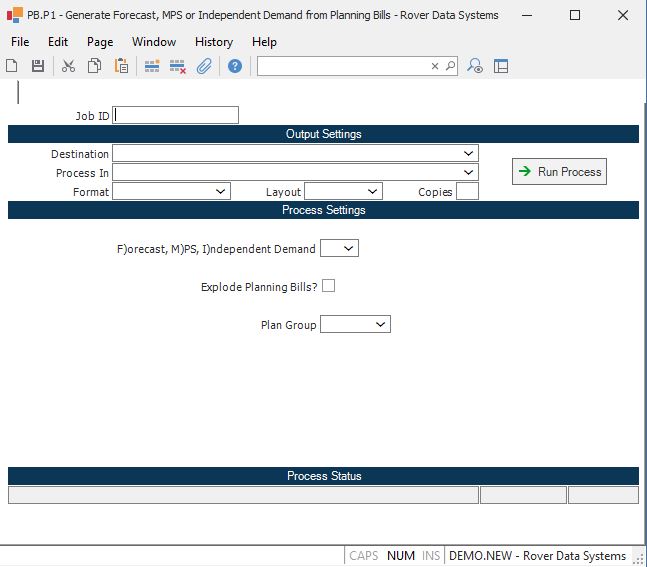
Task: Click the Cut scissors icon
Action: pyautogui.click(x=68, y=66)
